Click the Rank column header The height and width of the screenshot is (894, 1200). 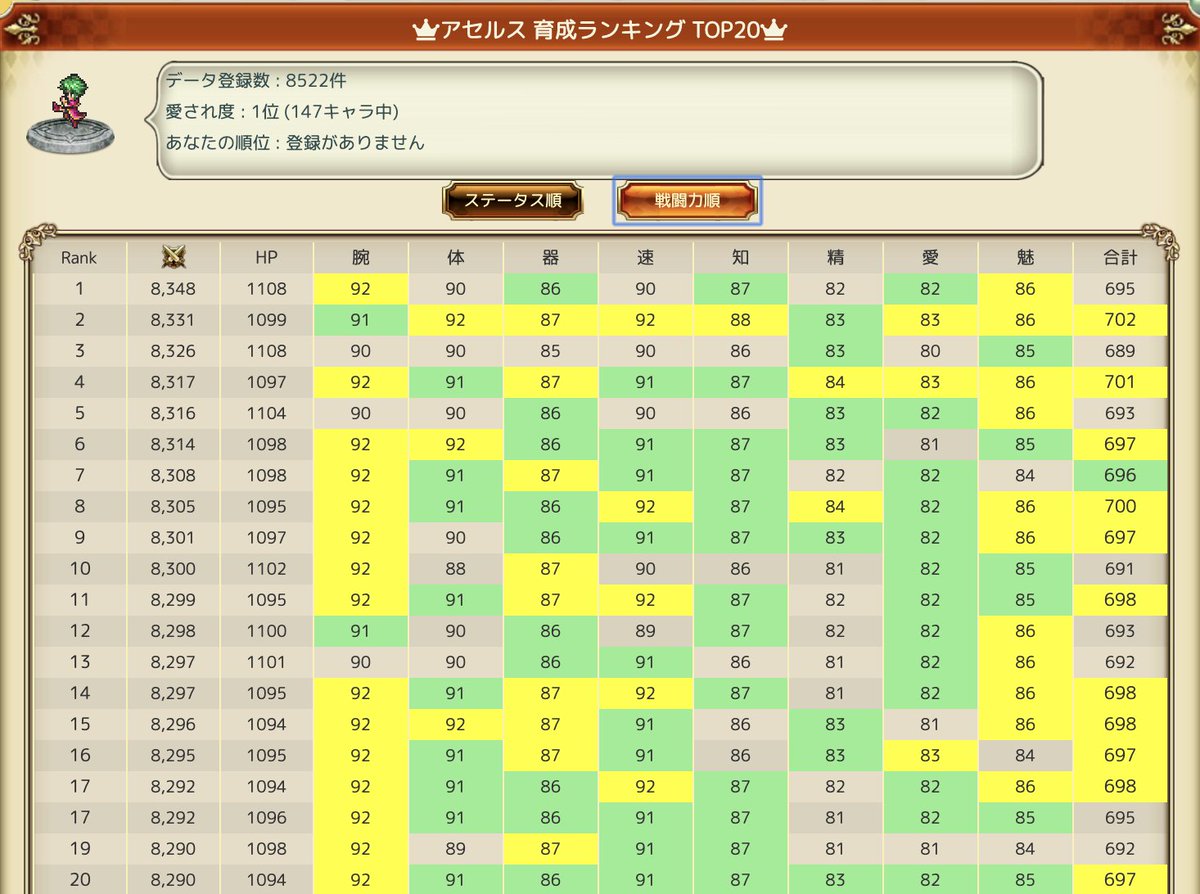tap(79, 257)
